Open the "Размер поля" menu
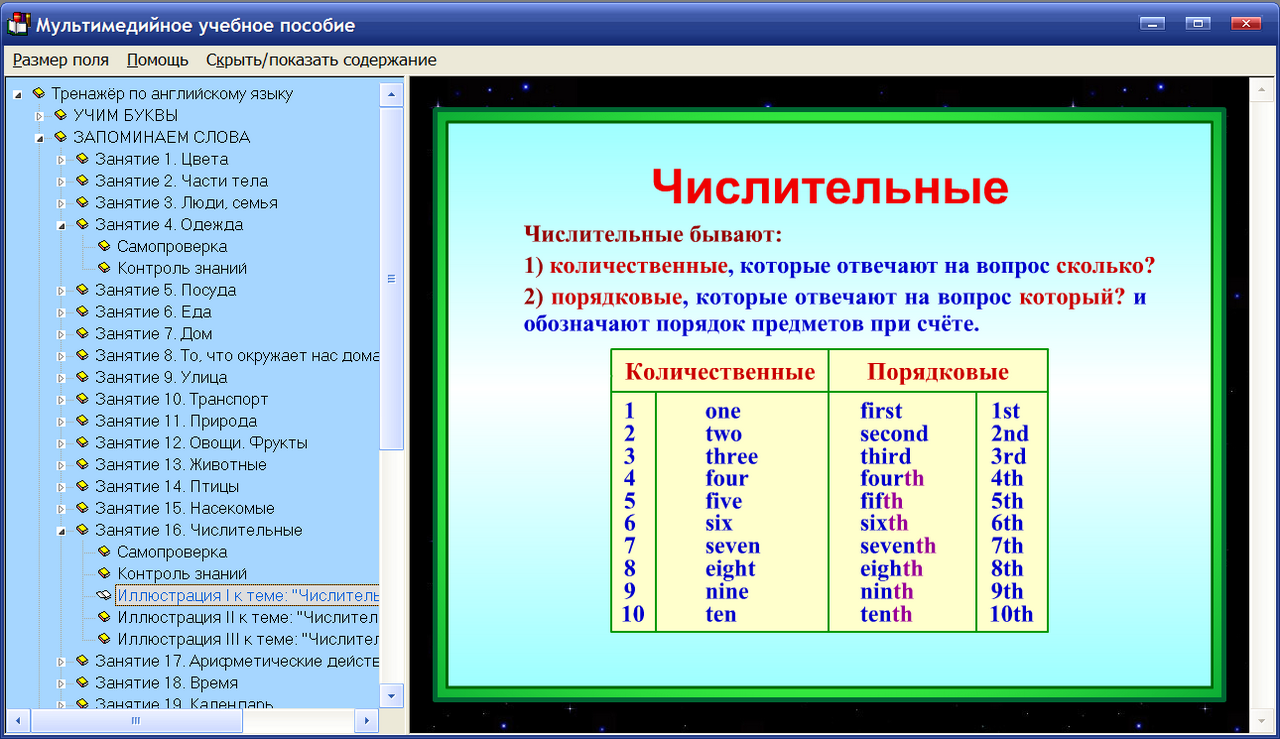The height and width of the screenshot is (739, 1280). point(59,60)
